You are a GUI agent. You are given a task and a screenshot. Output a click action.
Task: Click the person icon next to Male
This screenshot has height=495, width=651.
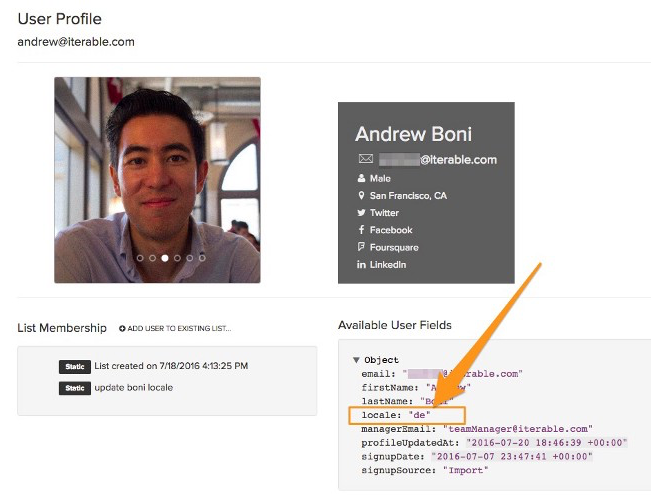tap(361, 179)
